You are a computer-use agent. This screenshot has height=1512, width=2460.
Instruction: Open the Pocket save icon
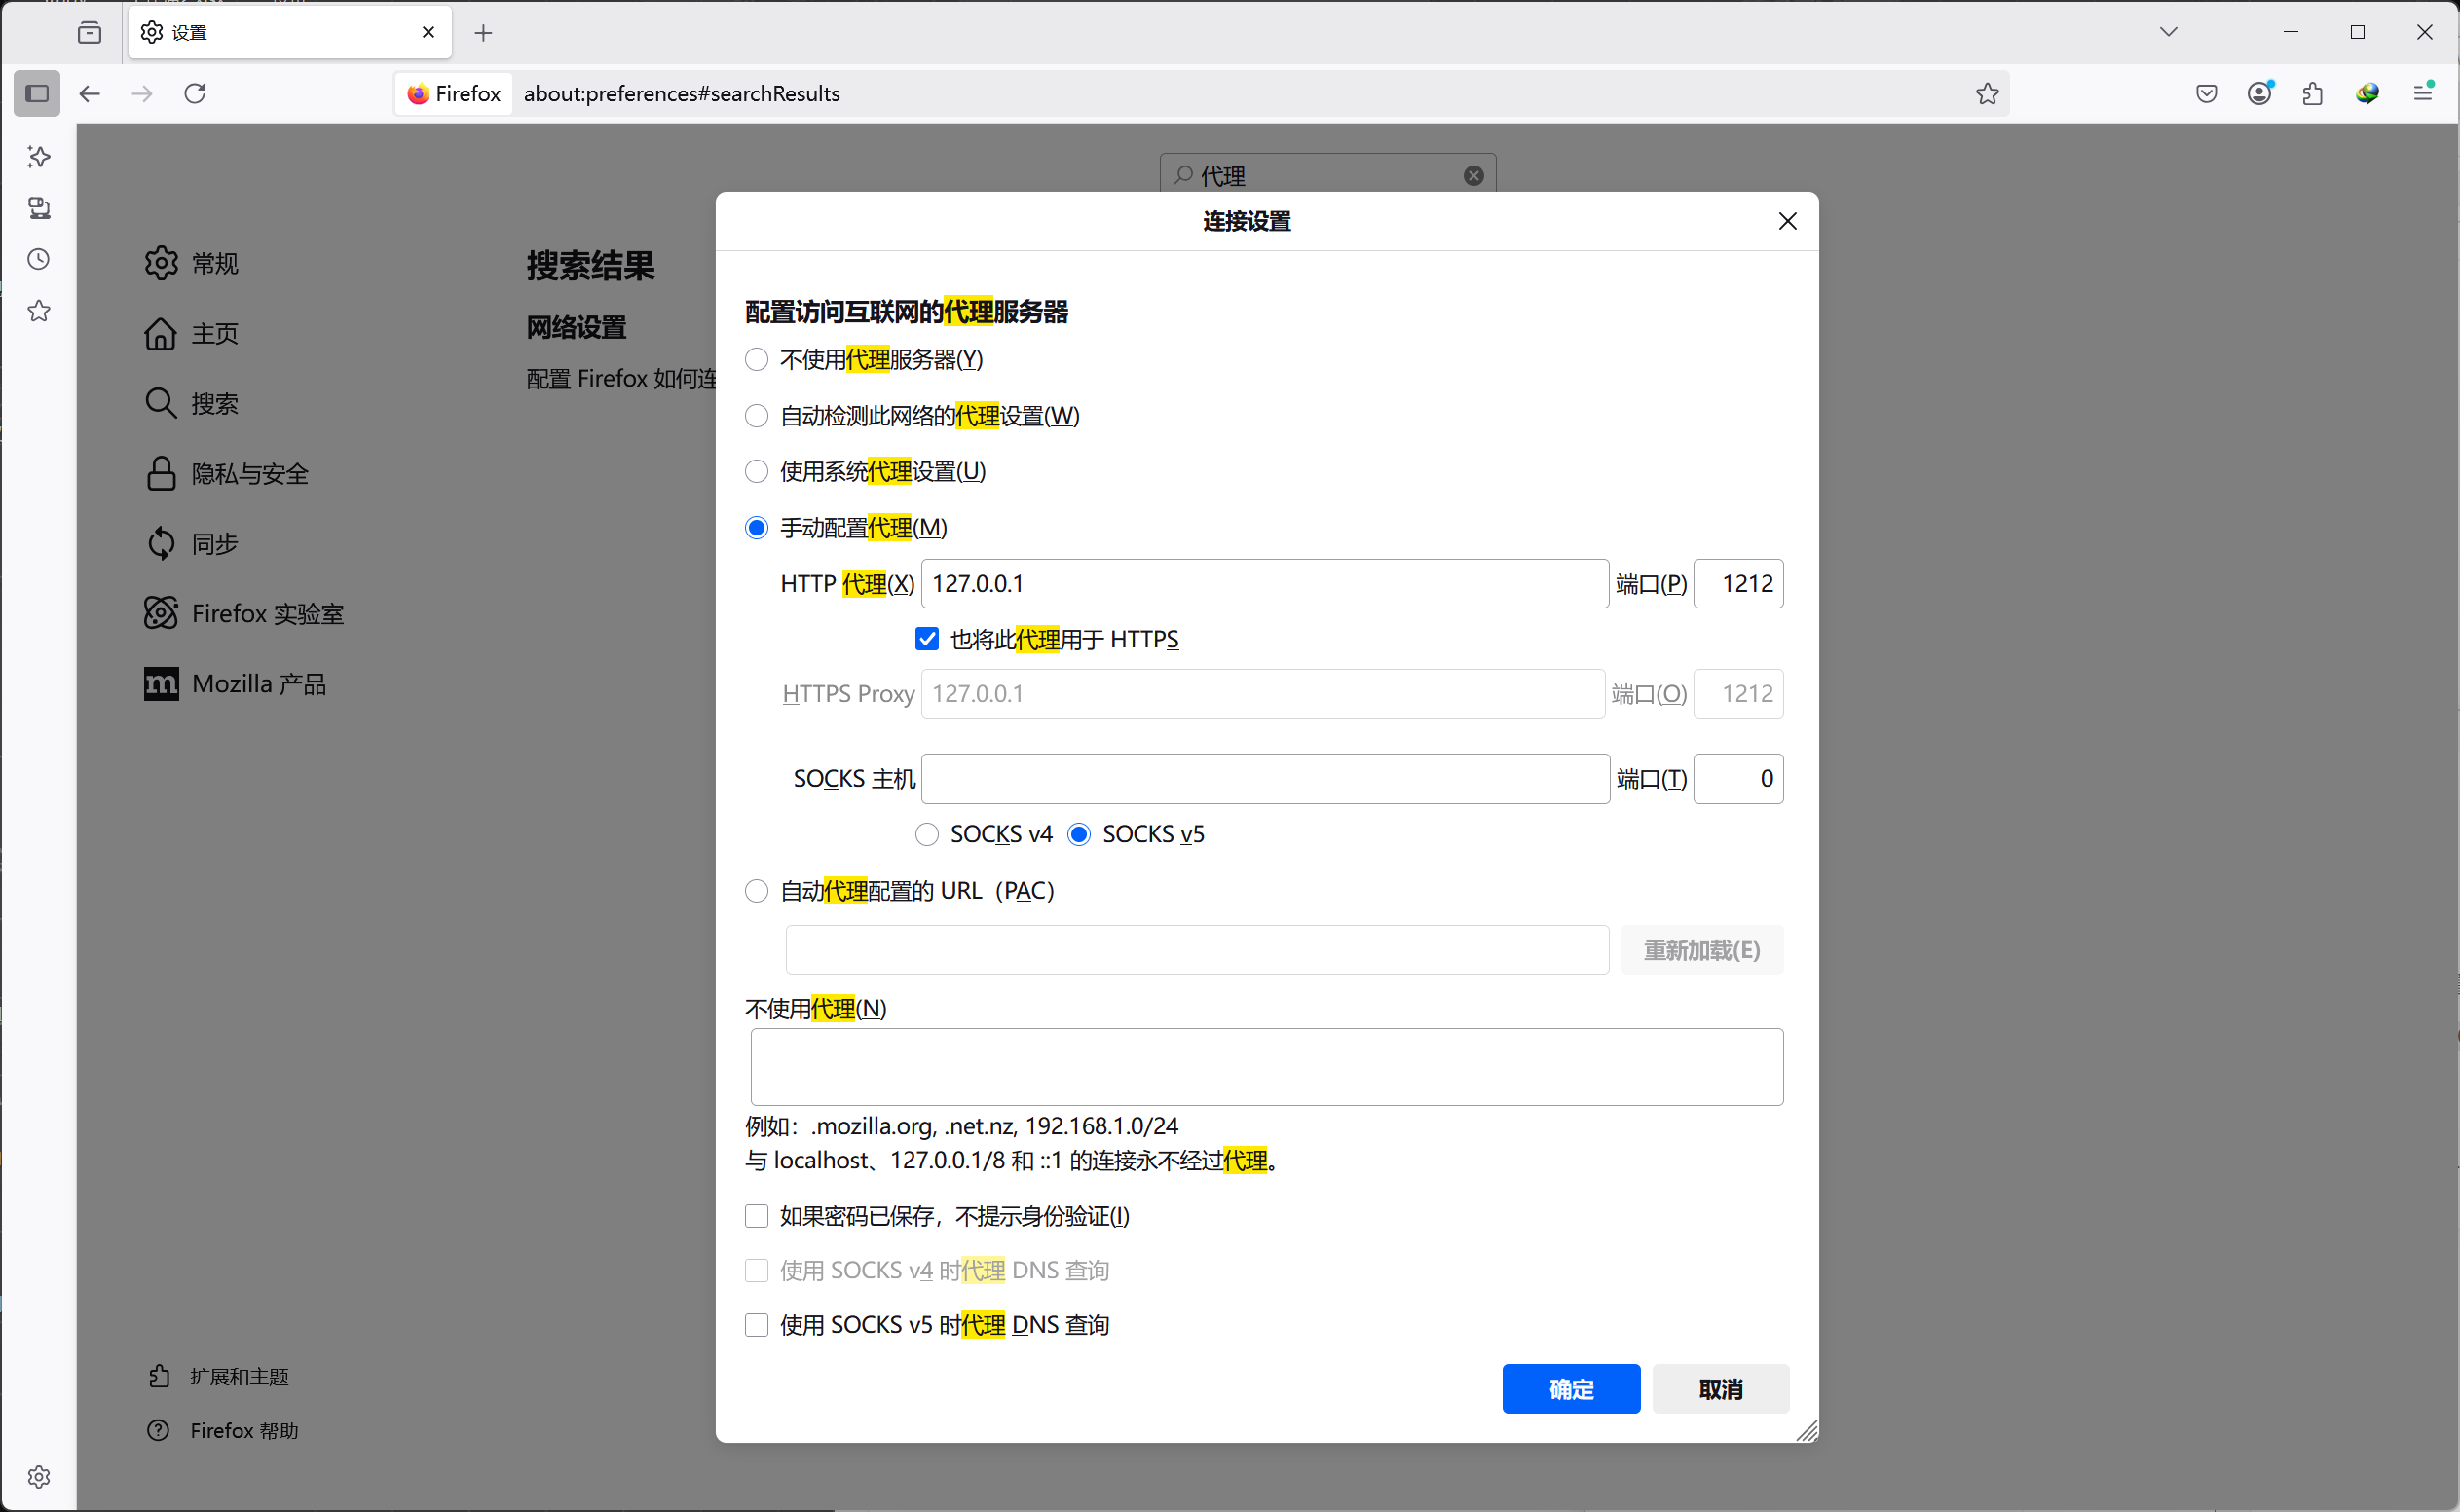point(2206,94)
